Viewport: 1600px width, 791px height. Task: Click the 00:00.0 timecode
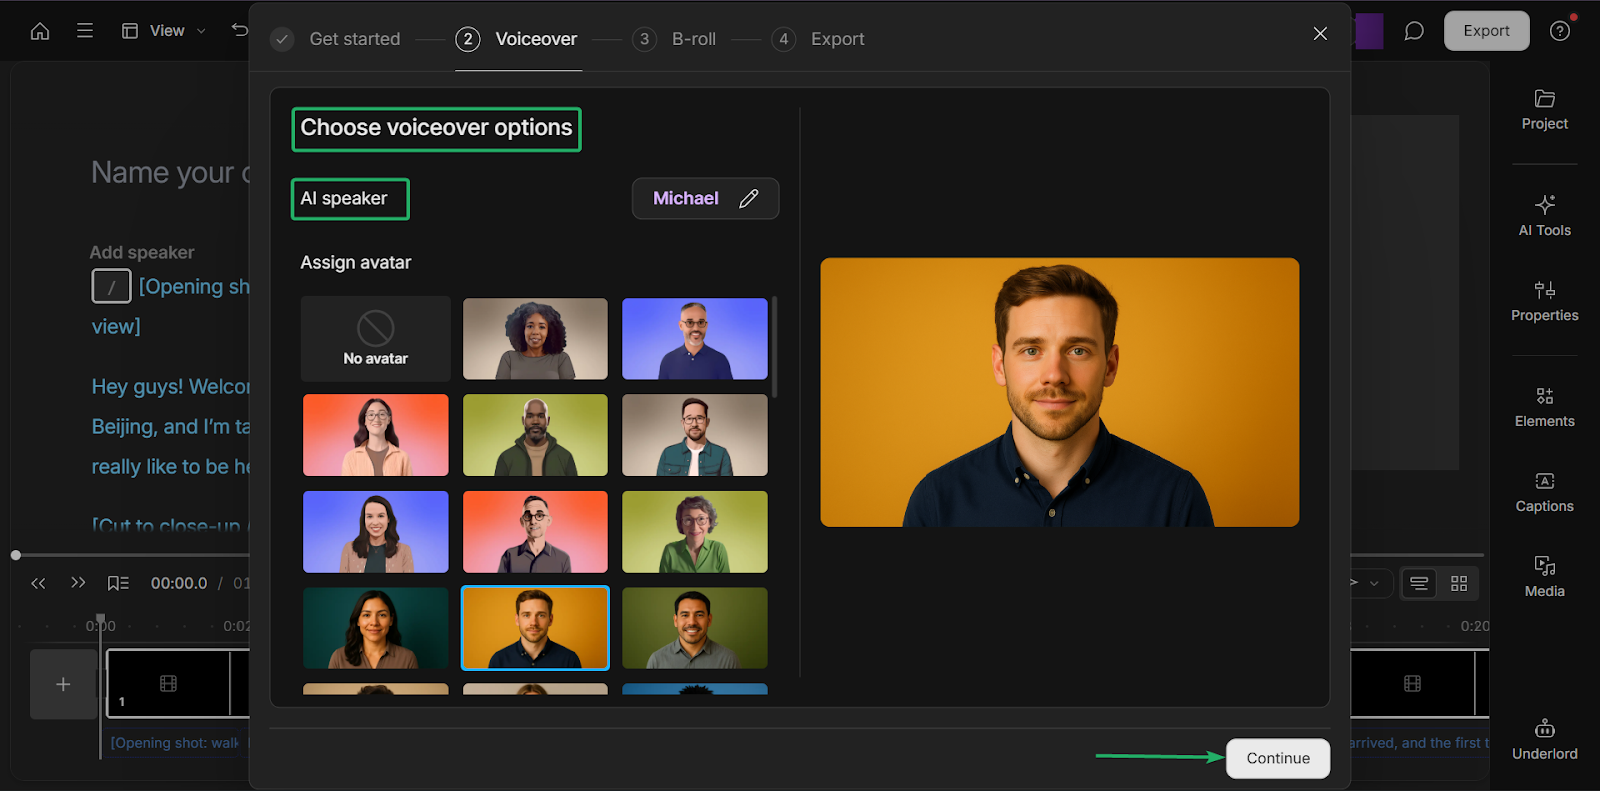click(179, 583)
